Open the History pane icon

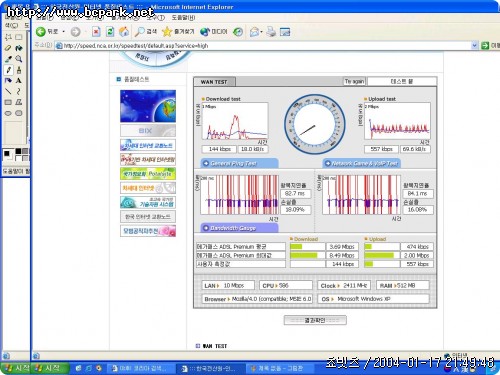(x=238, y=32)
